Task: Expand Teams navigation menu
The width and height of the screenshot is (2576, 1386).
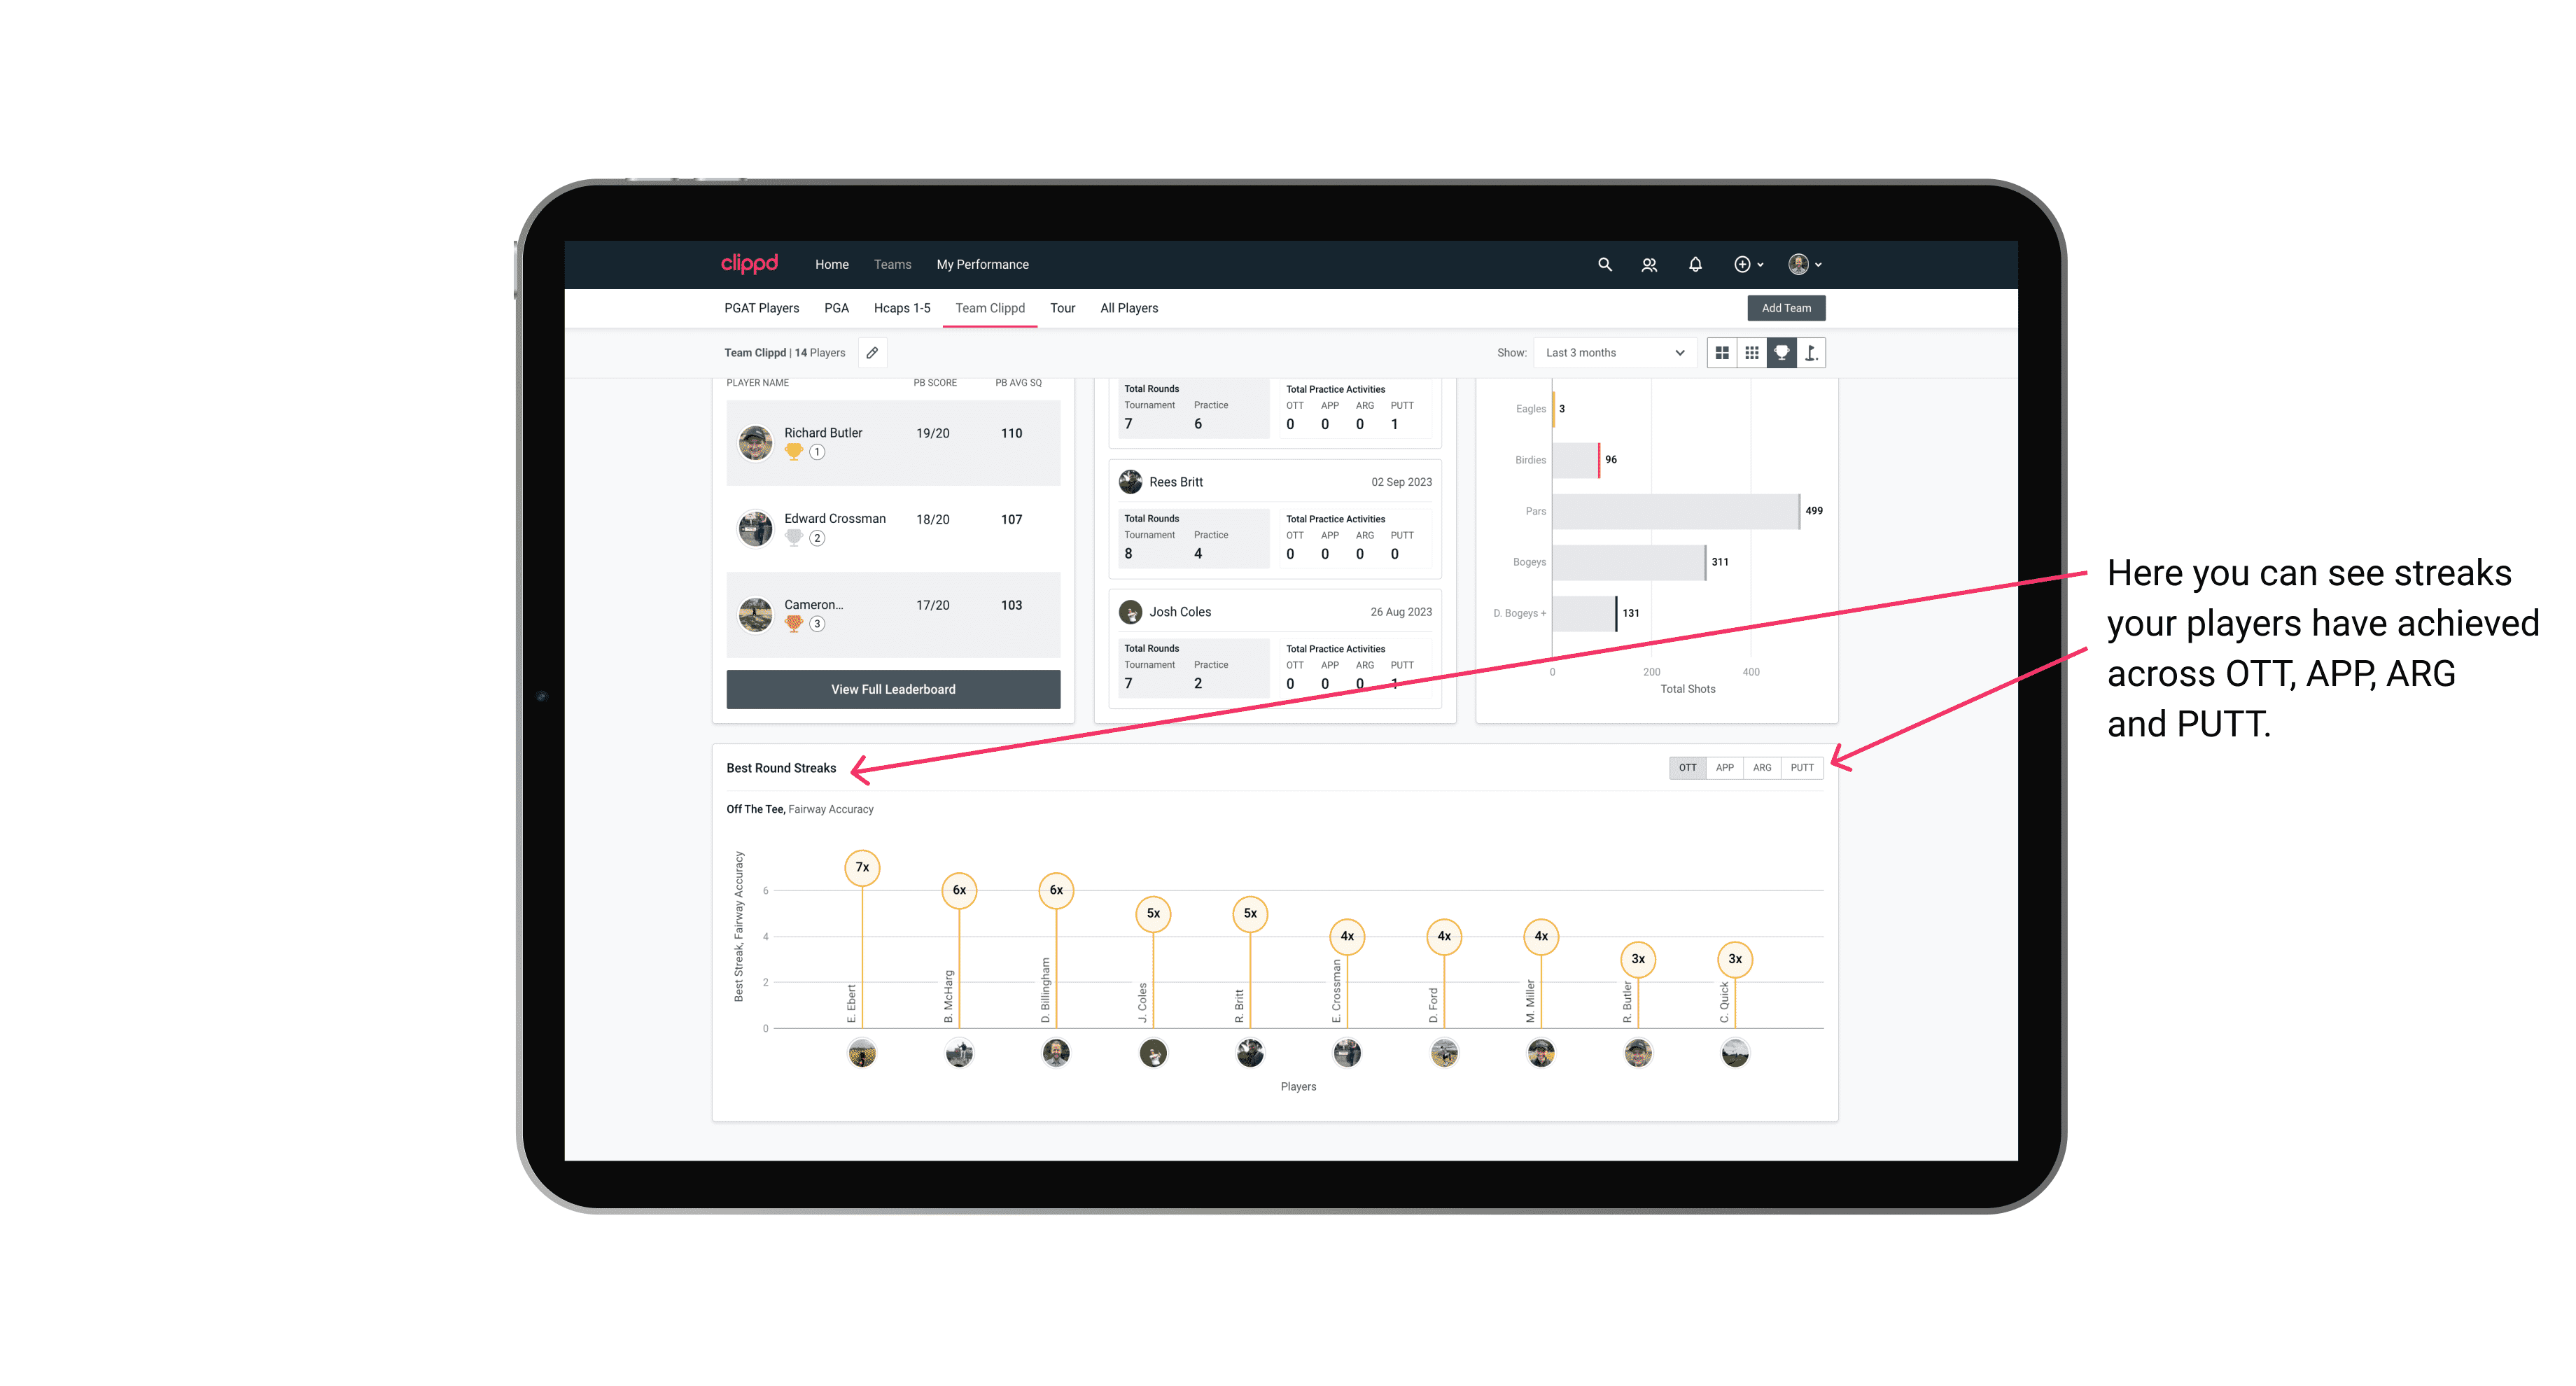Action: tap(892, 263)
